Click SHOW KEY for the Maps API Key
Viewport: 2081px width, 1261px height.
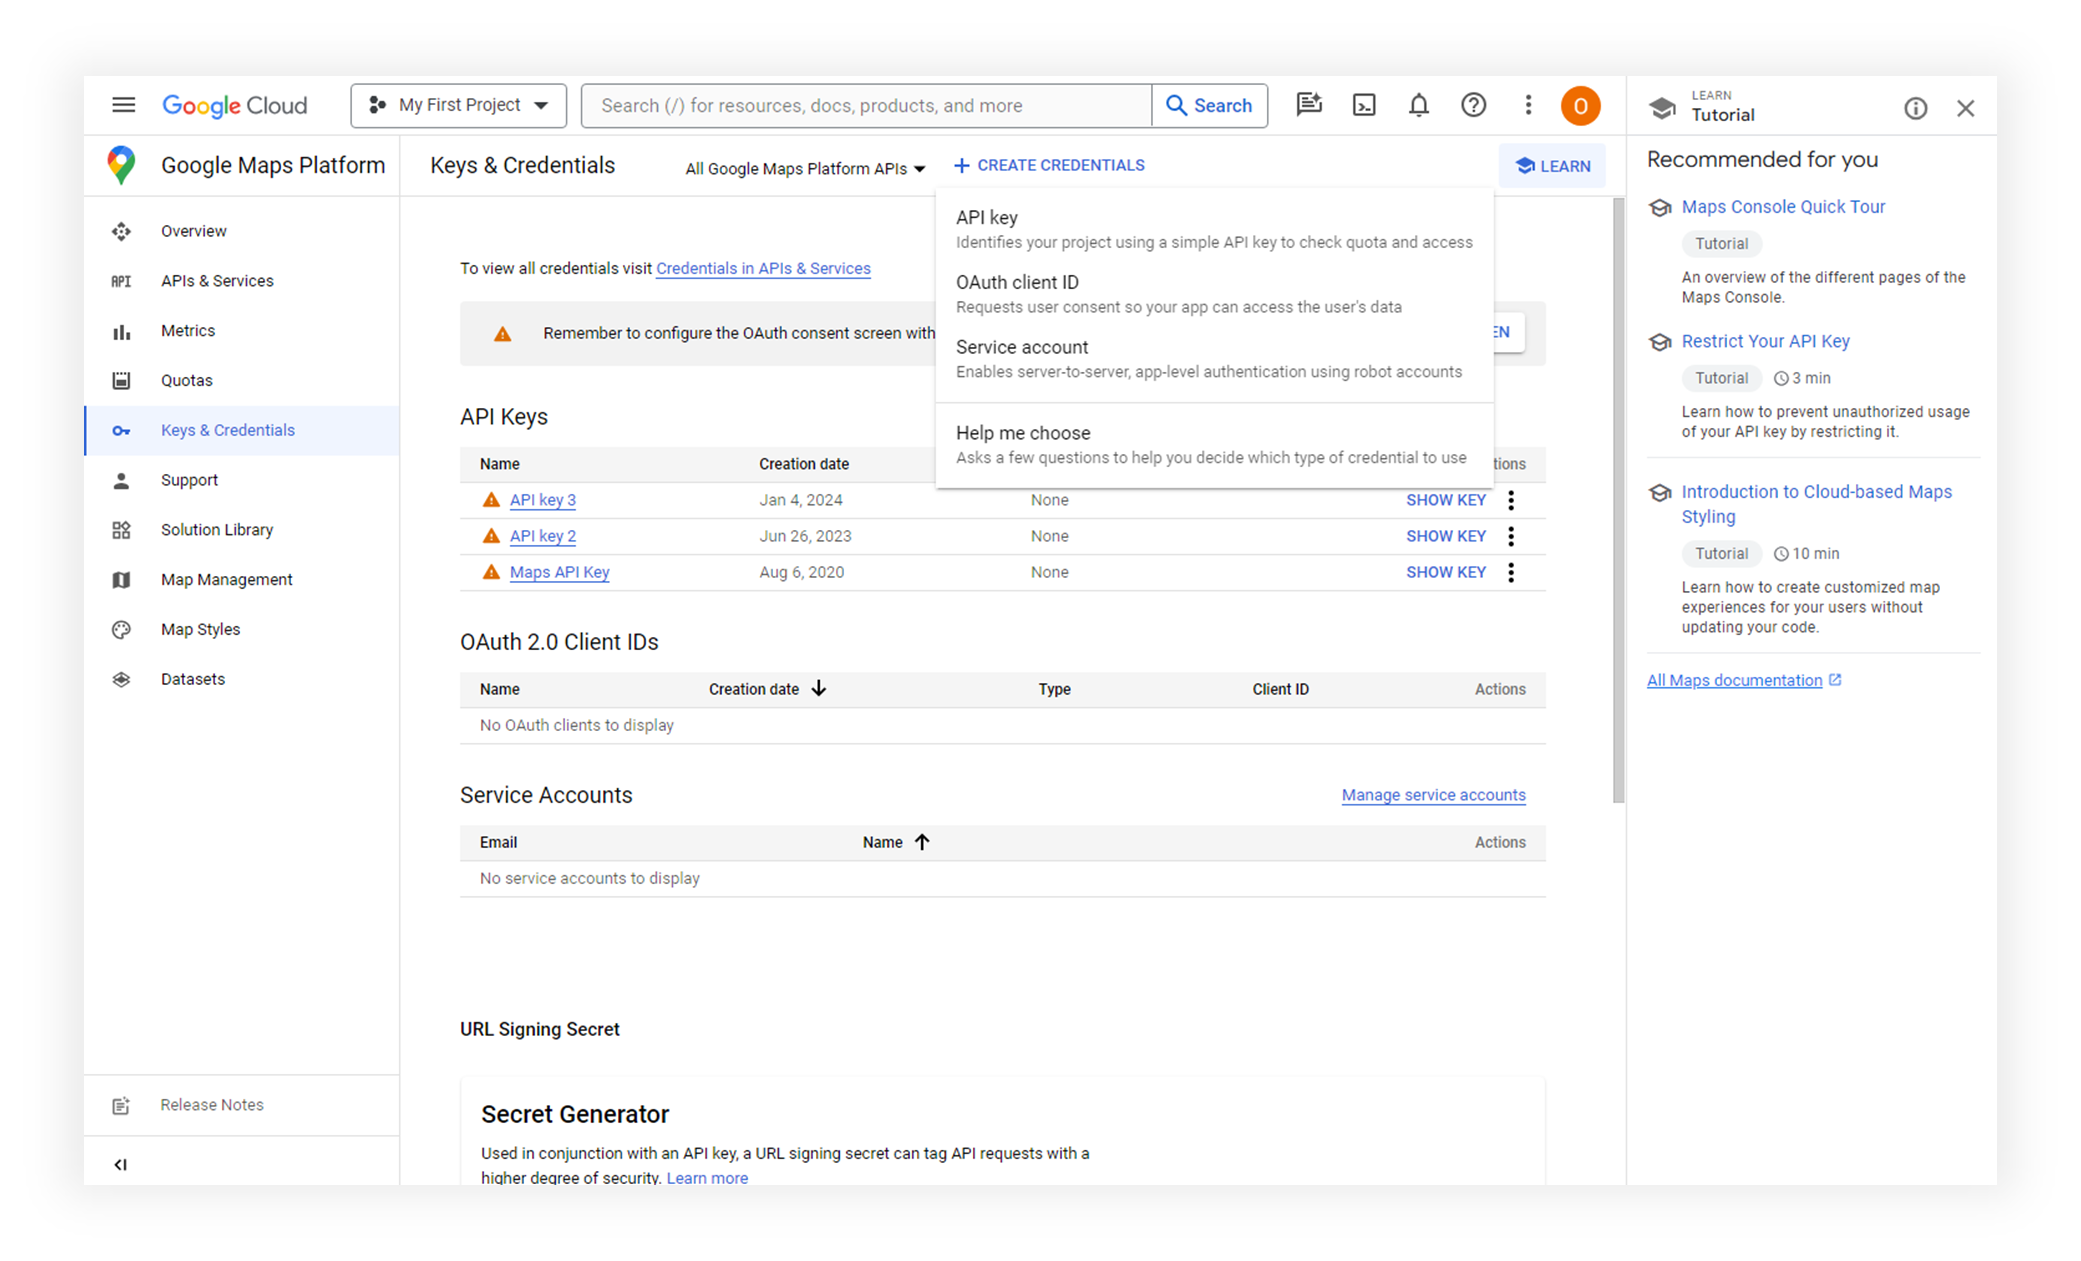point(1445,572)
